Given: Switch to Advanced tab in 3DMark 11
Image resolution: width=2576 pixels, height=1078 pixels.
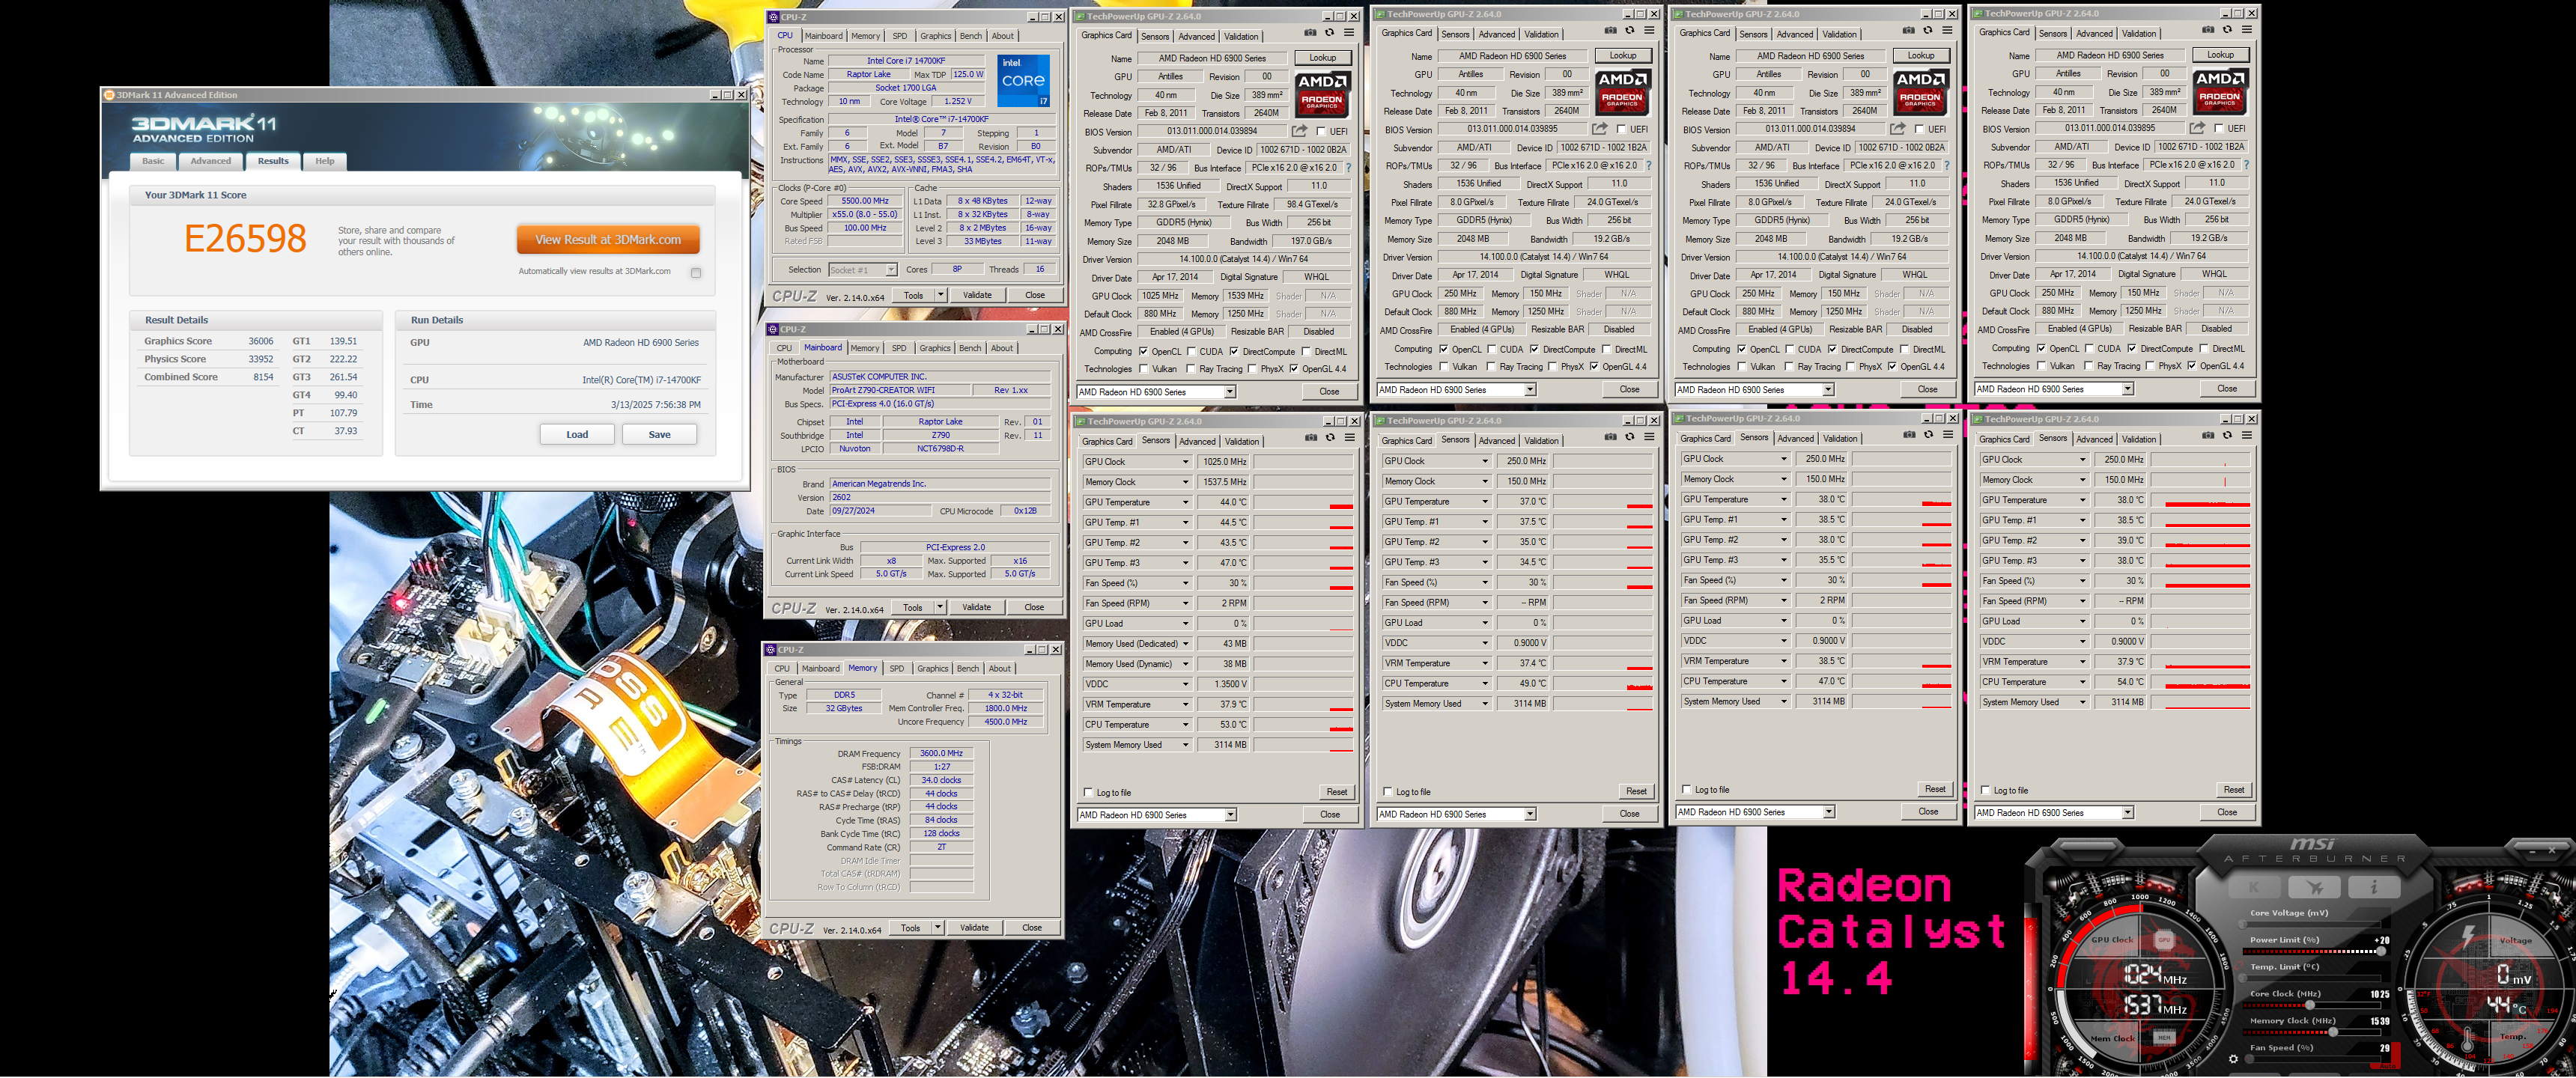Looking at the screenshot, I should tap(211, 161).
